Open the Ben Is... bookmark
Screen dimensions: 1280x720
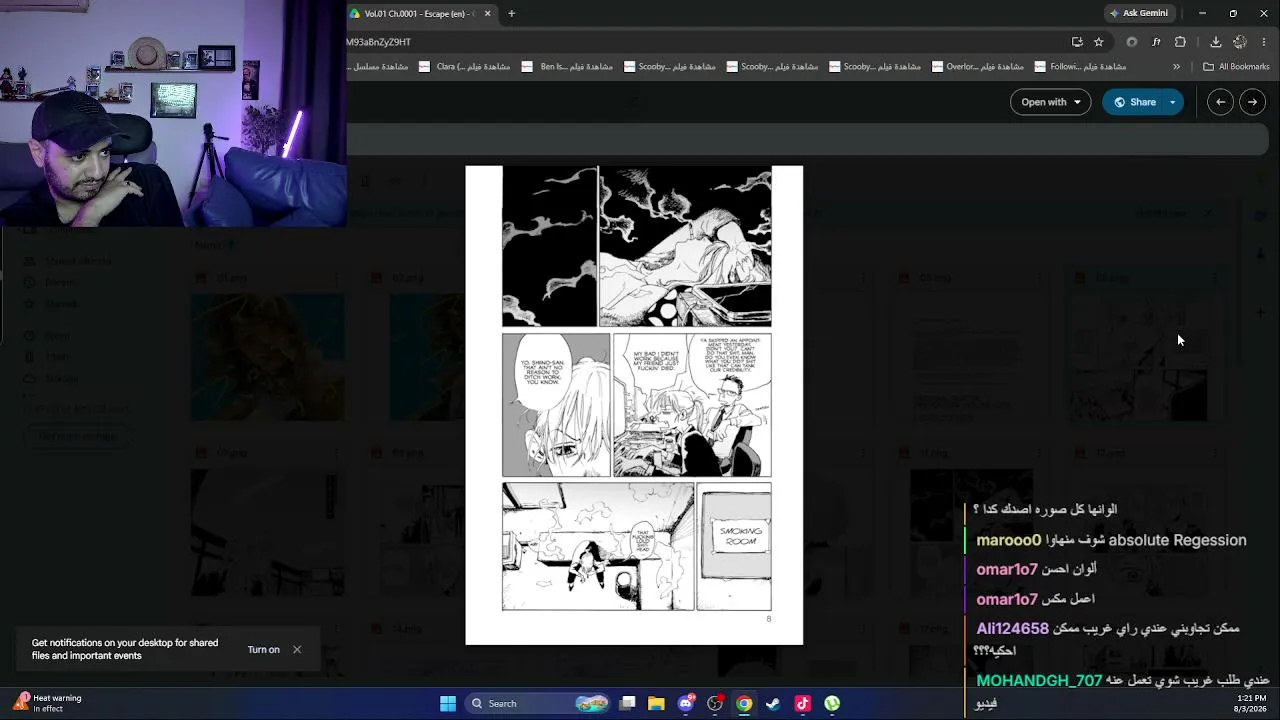[567, 67]
